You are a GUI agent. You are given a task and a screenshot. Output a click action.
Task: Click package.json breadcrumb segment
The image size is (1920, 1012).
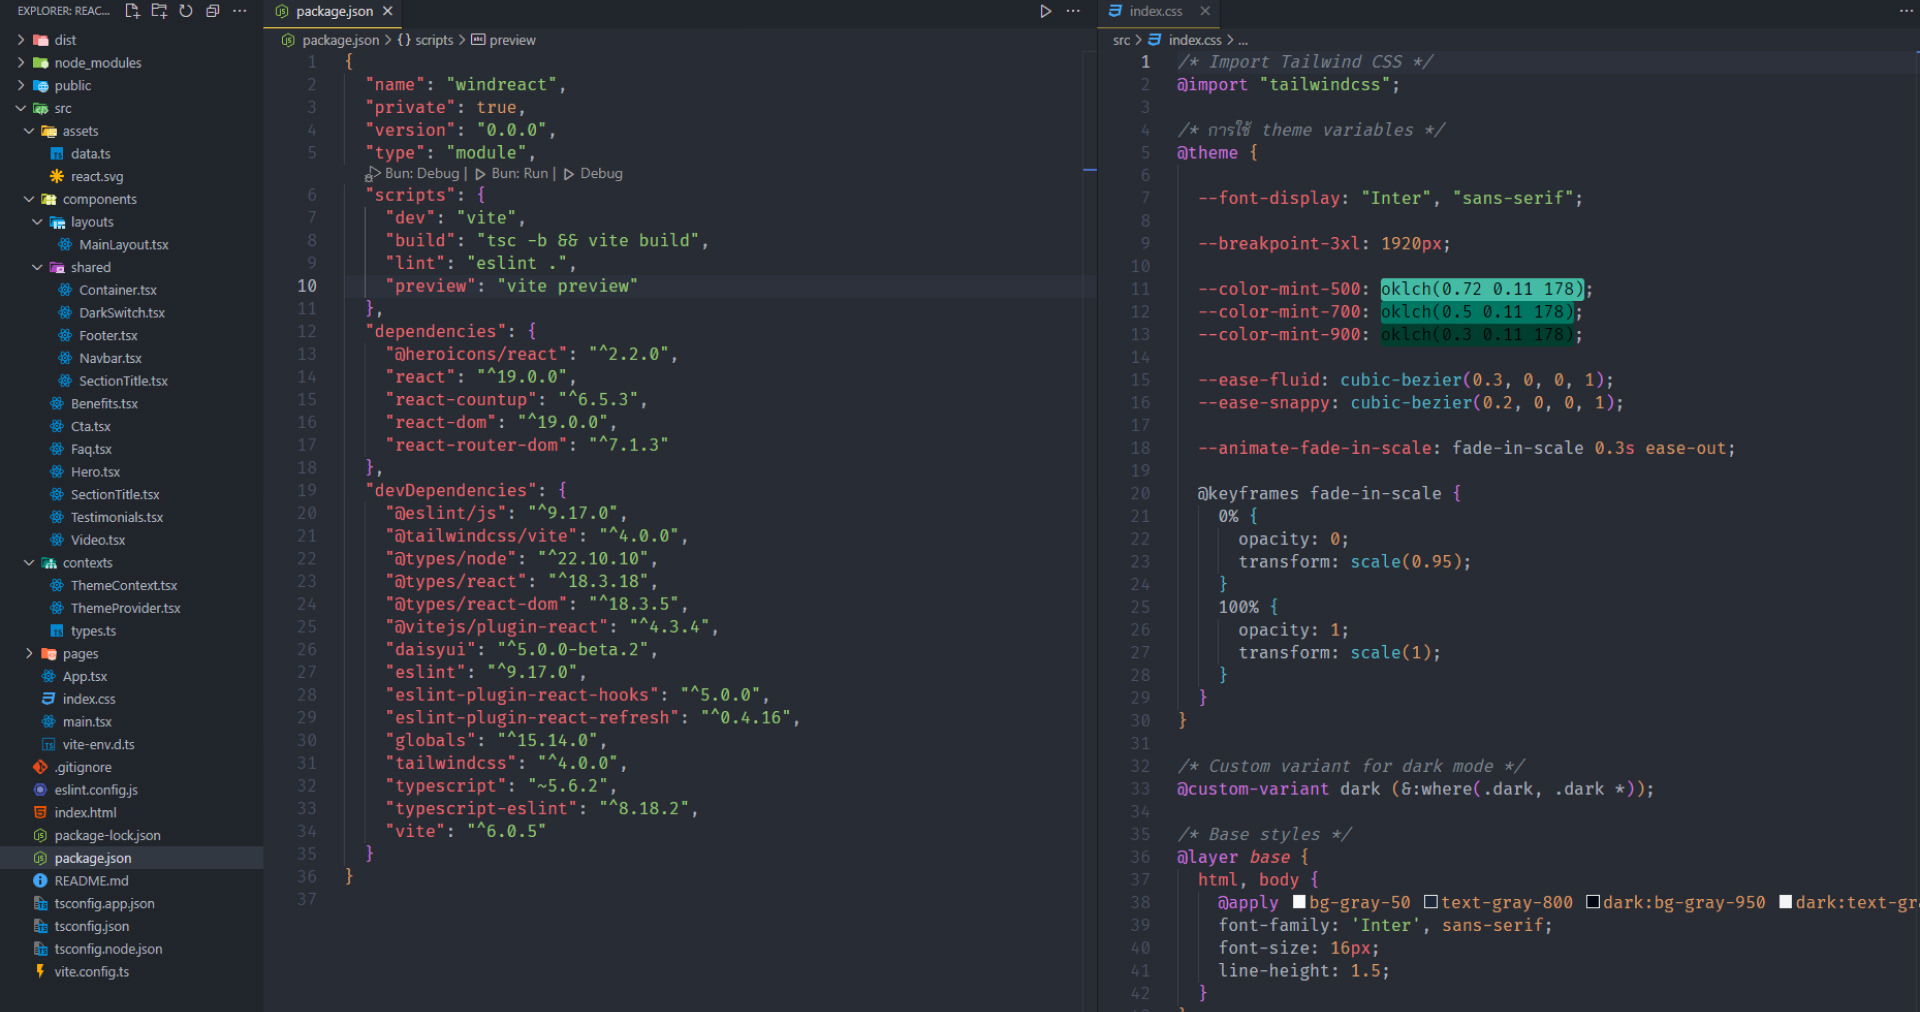pyautogui.click(x=340, y=40)
